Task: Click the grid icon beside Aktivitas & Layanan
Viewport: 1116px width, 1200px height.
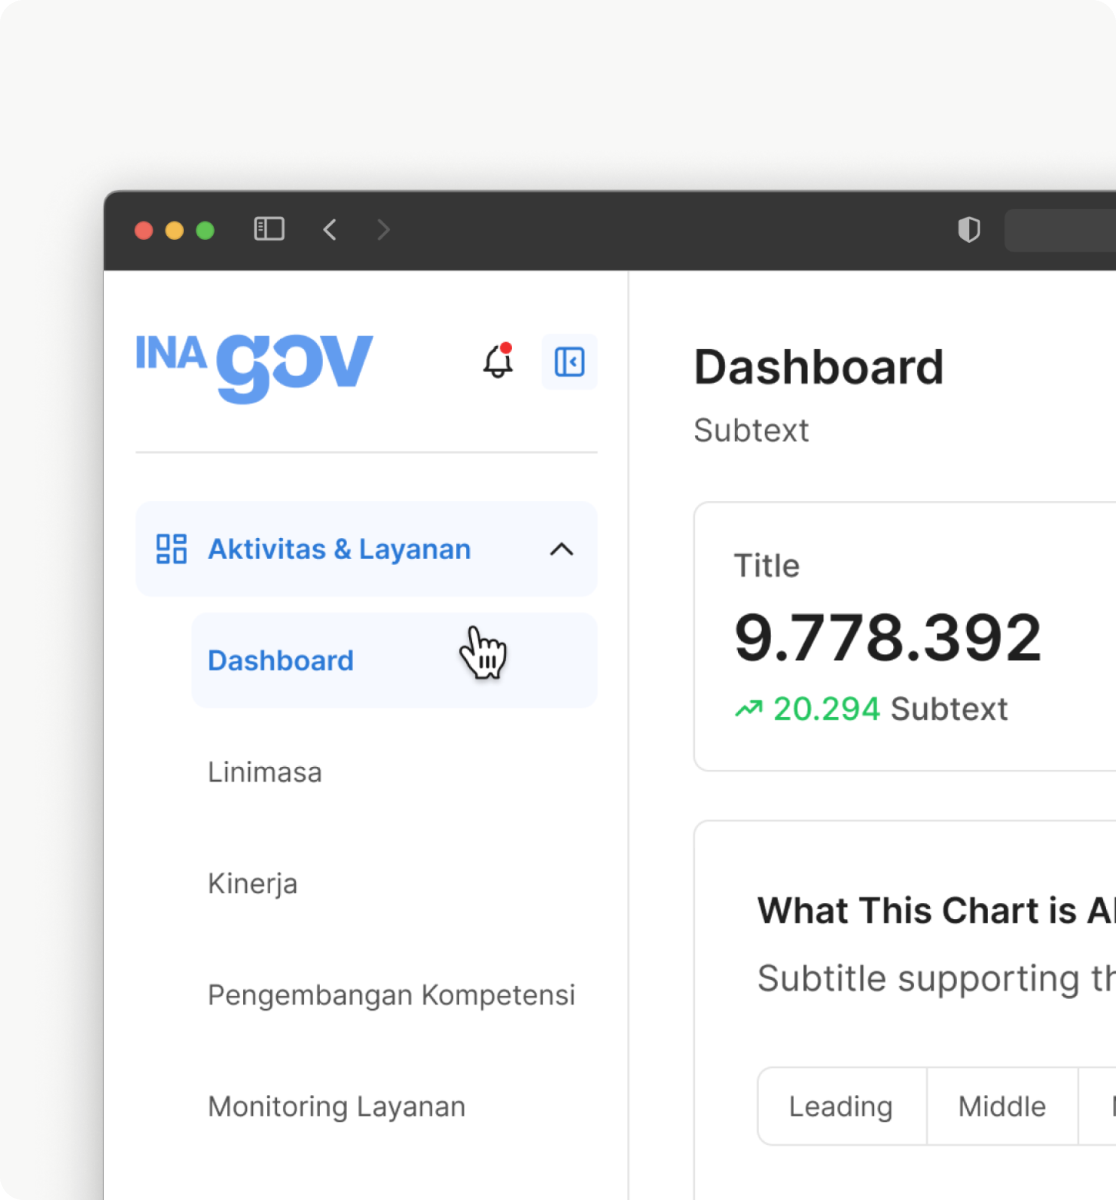Action: [x=171, y=549]
